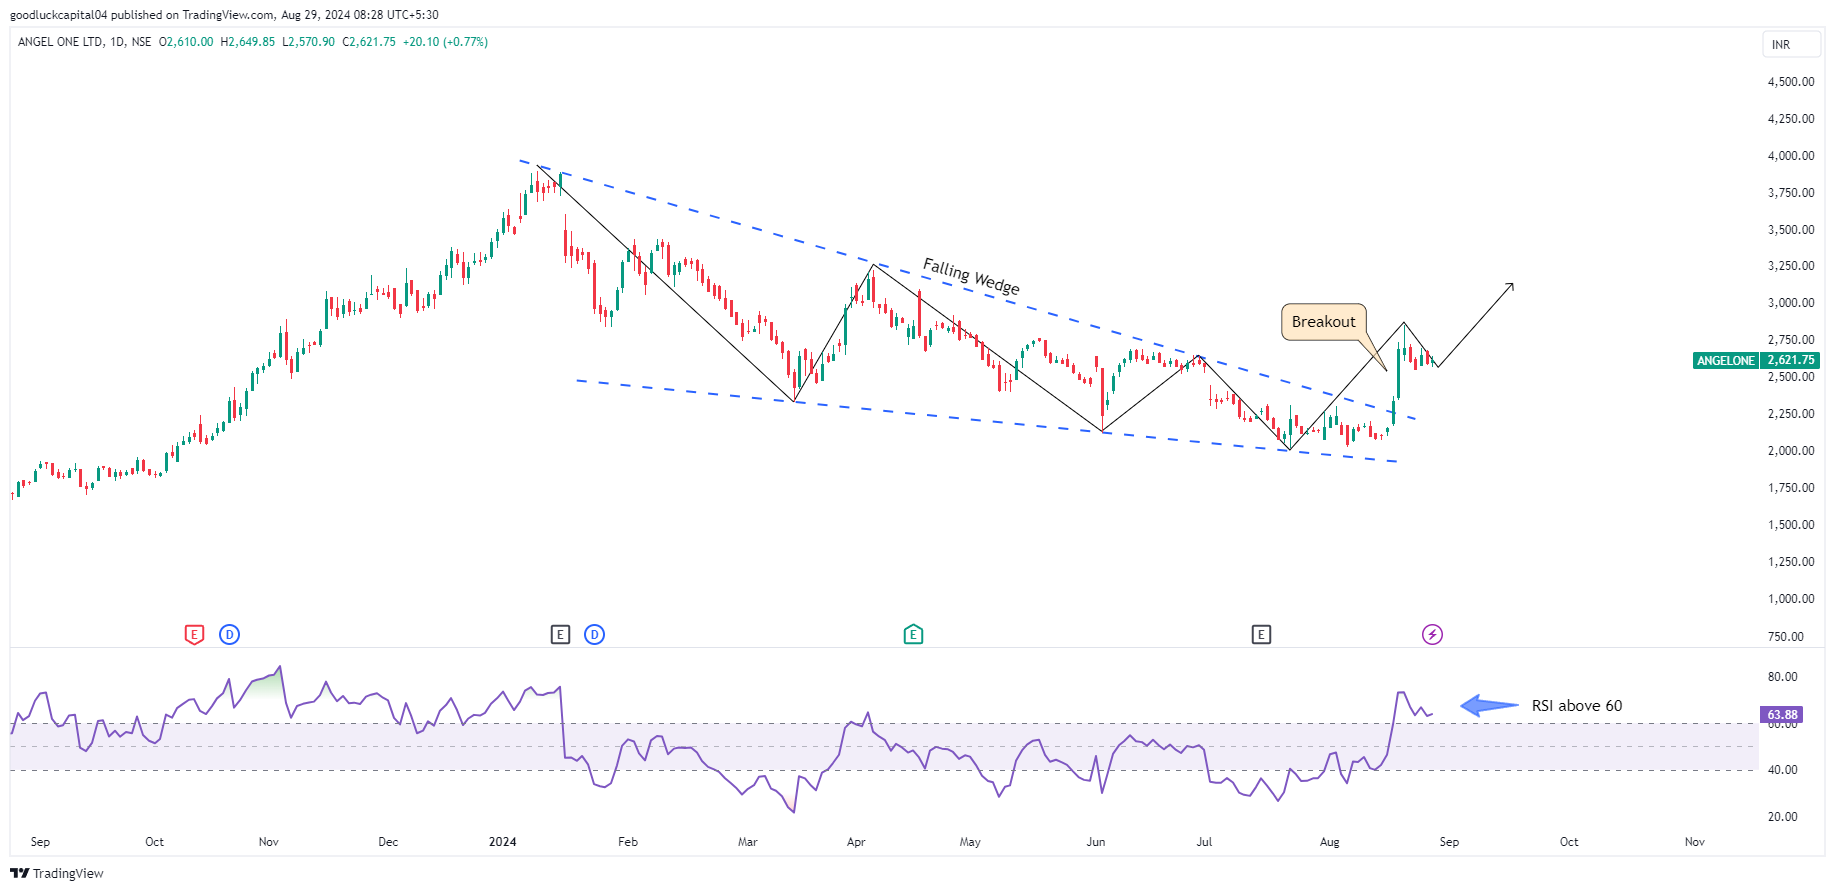The image size is (1835, 891).
Task: Click the low value L2,570.90
Action: (308, 42)
